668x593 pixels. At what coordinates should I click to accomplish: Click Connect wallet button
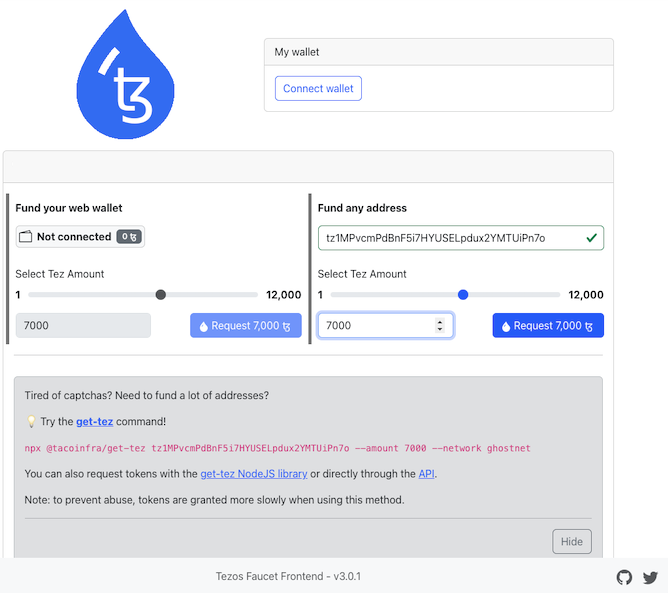pyautogui.click(x=318, y=89)
